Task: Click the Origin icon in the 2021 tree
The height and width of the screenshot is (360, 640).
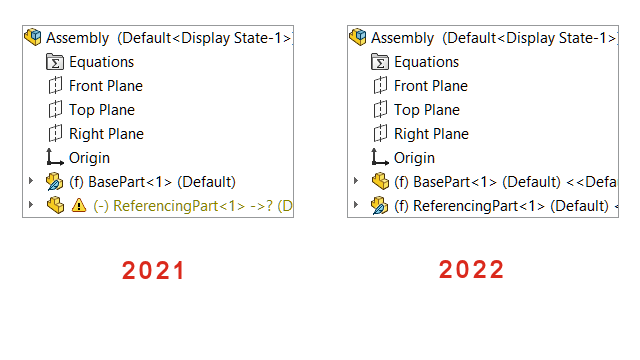Action: [x=55, y=157]
